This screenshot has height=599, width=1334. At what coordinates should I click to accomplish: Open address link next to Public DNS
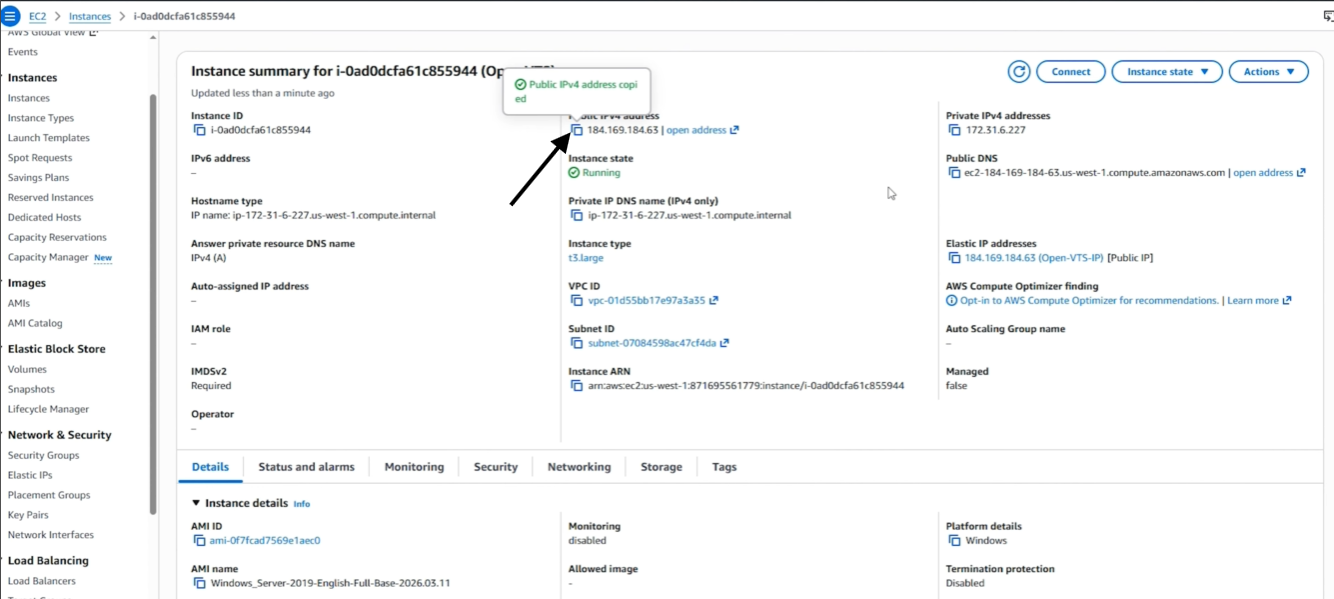coord(1269,173)
